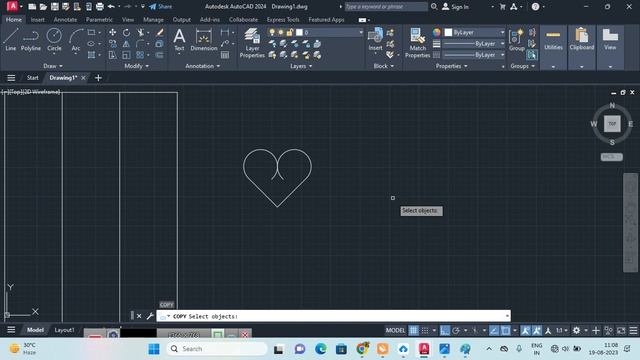This screenshot has height=360, width=640.
Task: Toggle polar tracking in status bar
Action: click(x=456, y=330)
